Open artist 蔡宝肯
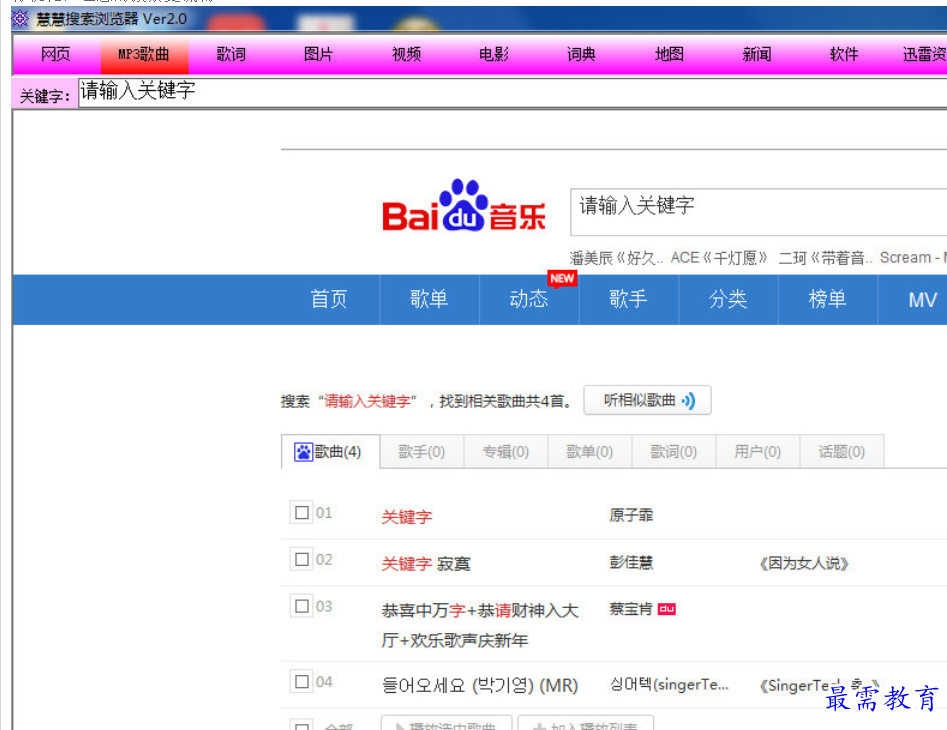 (x=631, y=609)
